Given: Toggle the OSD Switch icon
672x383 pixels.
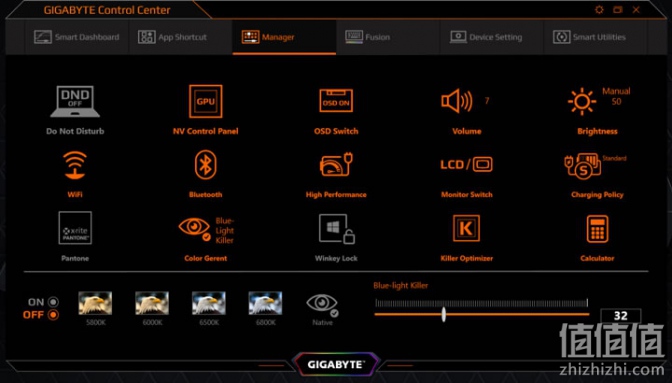Looking at the screenshot, I should point(336,101).
